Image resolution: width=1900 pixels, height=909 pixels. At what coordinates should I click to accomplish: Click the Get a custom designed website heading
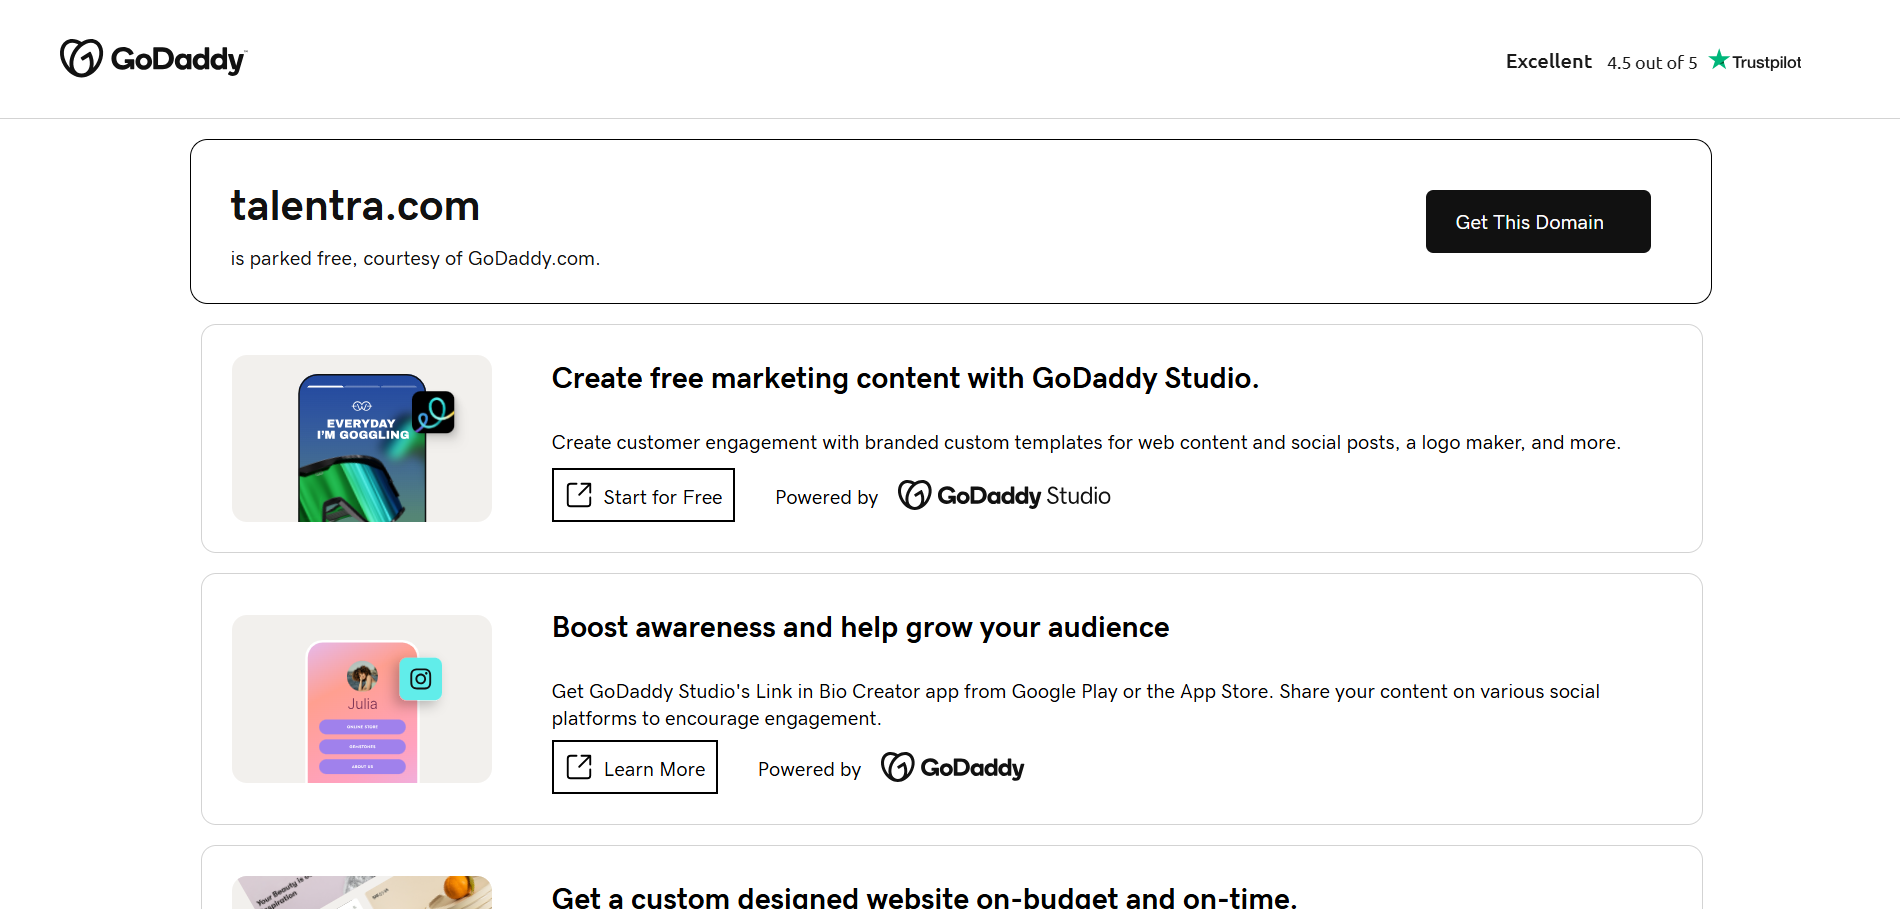click(924, 897)
